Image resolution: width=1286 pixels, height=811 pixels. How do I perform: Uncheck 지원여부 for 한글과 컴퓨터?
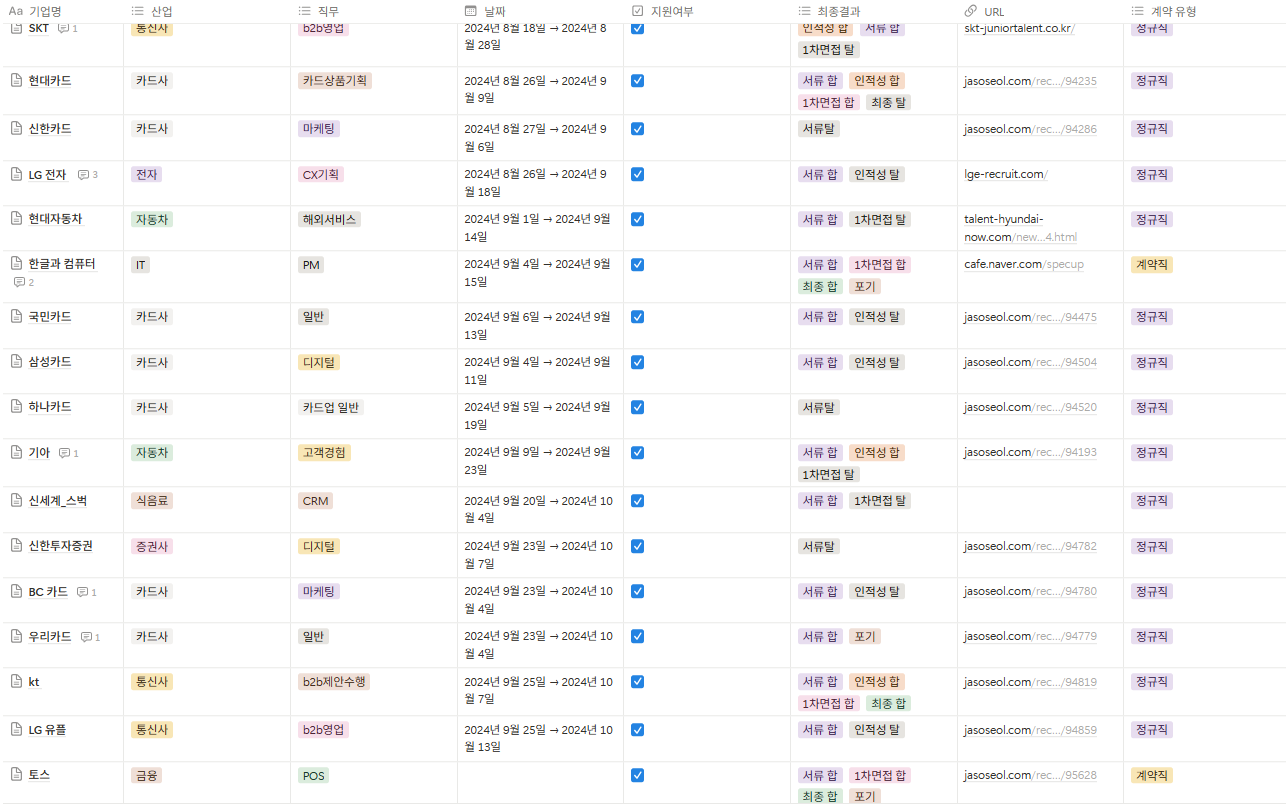tap(637, 264)
